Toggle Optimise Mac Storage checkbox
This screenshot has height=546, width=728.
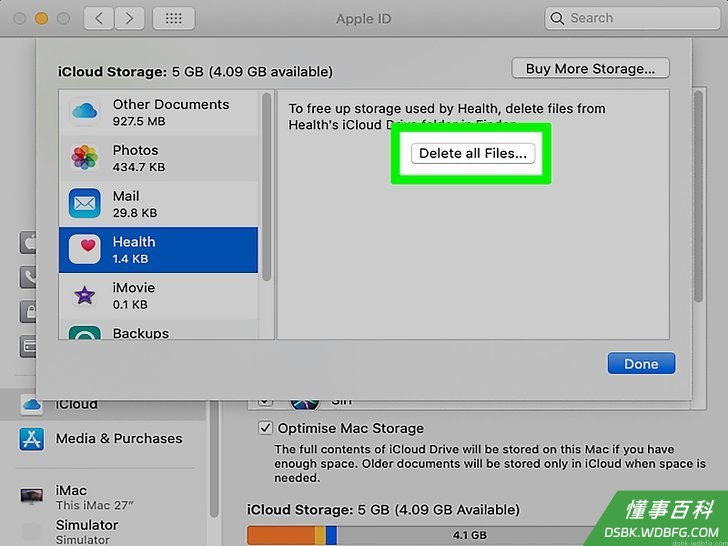click(265, 428)
